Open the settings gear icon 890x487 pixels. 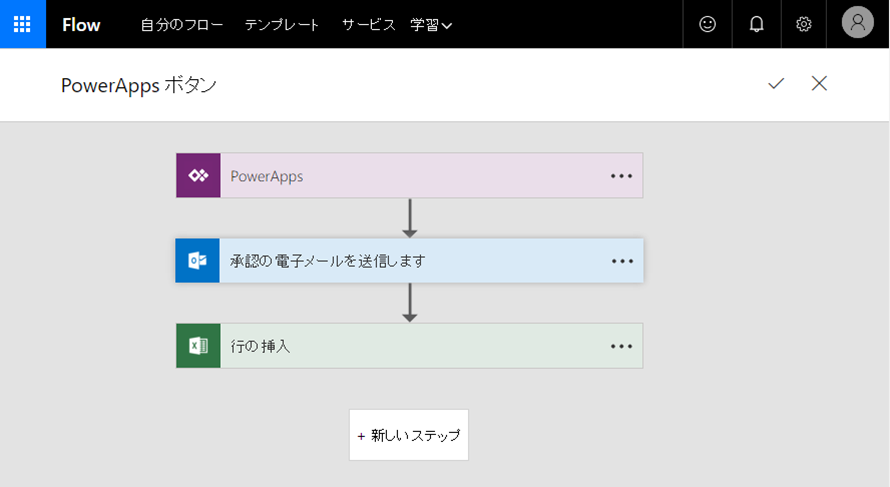804,24
